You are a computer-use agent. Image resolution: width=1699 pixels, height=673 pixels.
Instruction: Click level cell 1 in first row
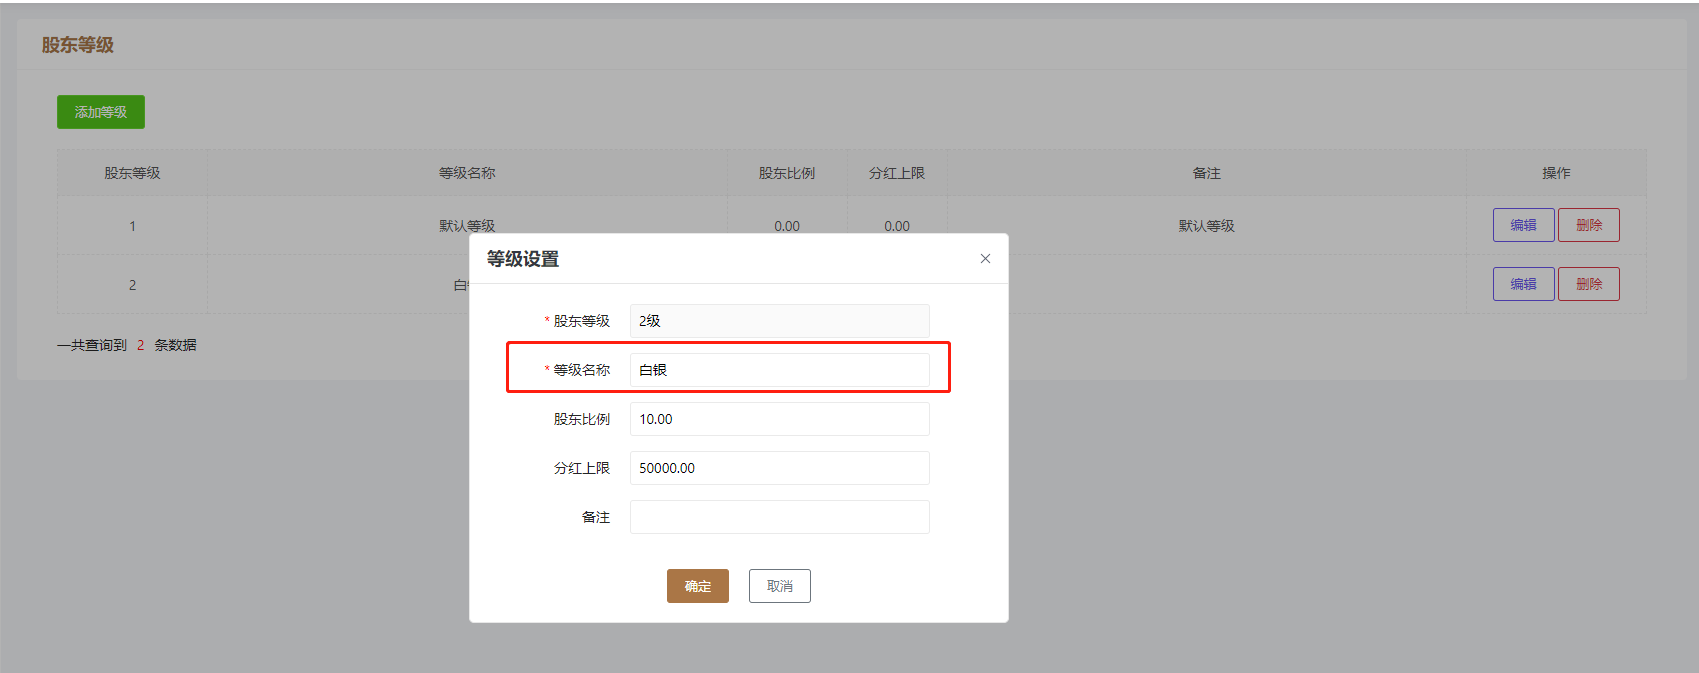pos(132,226)
